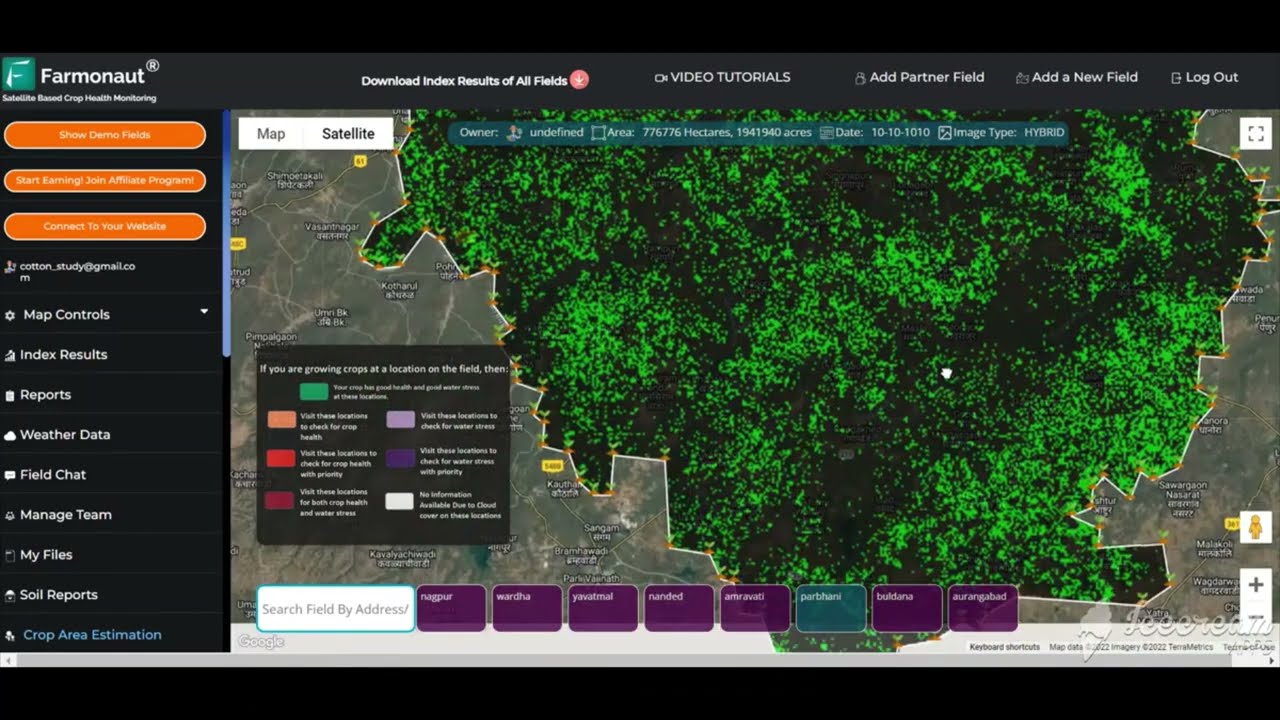Viewport: 1280px width, 720px height.
Task: Select the nagpur field tile
Action: [451, 608]
